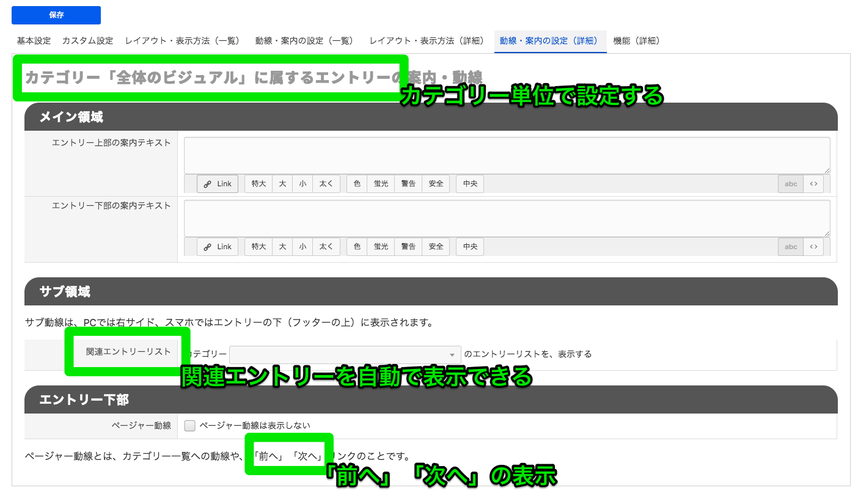Switch to the カスタム設定 tab
The image size is (858, 496).
(x=88, y=41)
